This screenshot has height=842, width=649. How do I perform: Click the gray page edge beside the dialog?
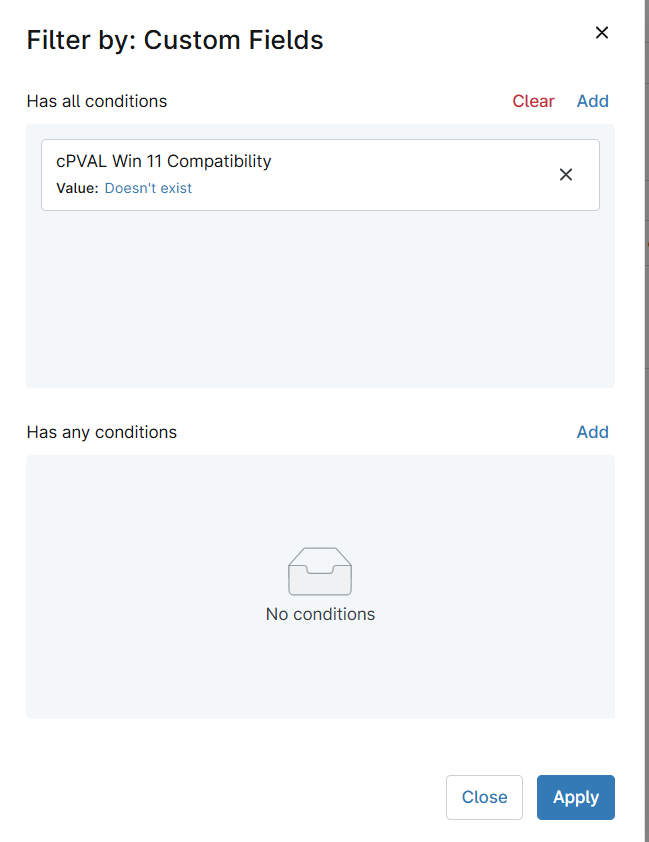647,421
